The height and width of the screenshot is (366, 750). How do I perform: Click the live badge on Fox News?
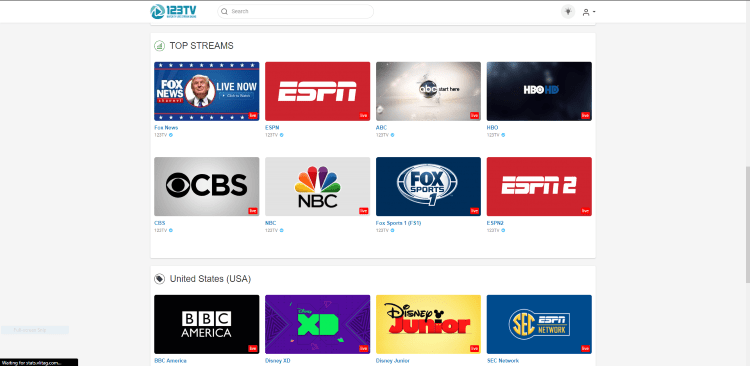coord(253,115)
